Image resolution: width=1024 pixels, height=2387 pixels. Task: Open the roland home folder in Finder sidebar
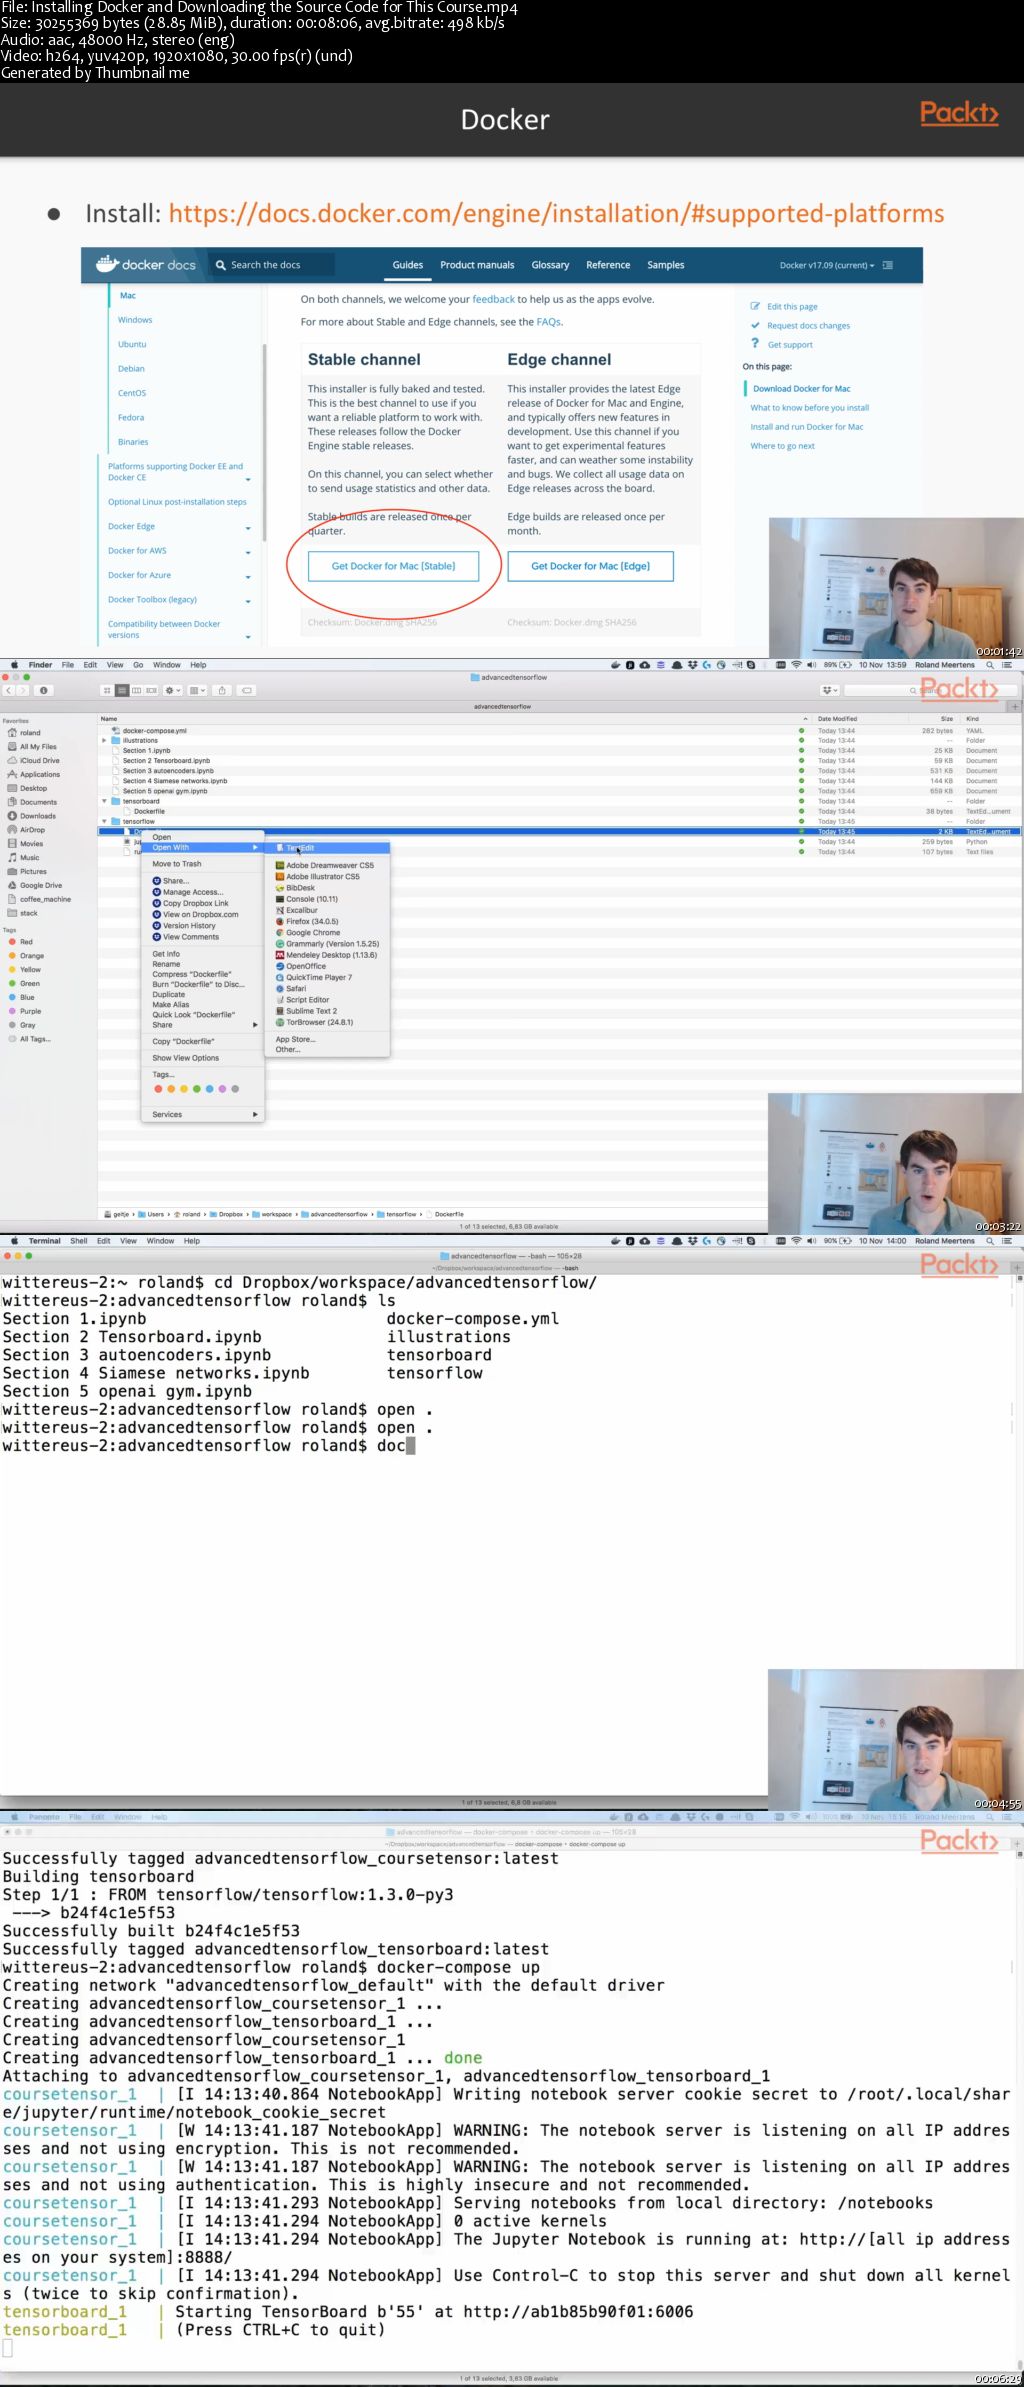pyautogui.click(x=26, y=733)
